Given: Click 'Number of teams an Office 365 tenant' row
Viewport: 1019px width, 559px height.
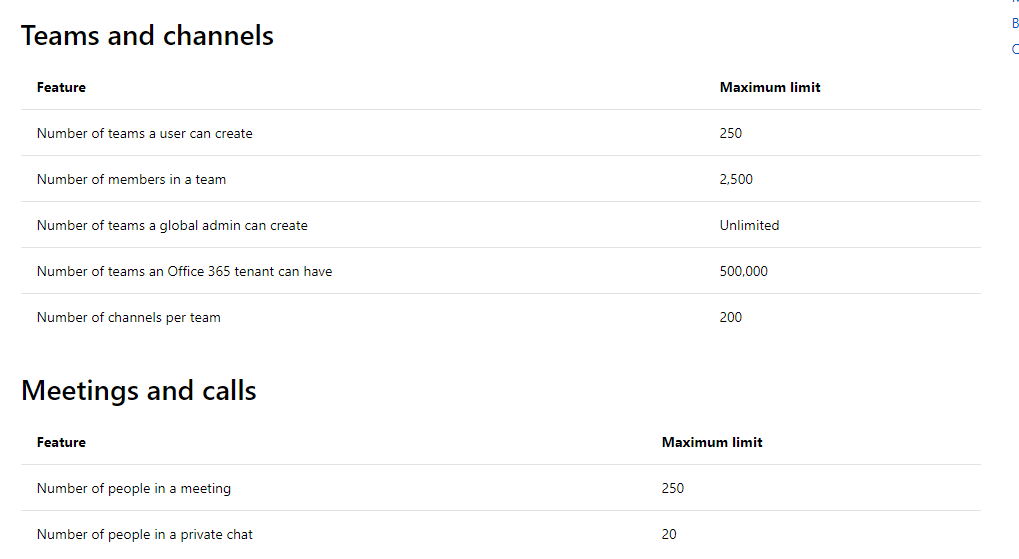Looking at the screenshot, I should click(500, 271).
